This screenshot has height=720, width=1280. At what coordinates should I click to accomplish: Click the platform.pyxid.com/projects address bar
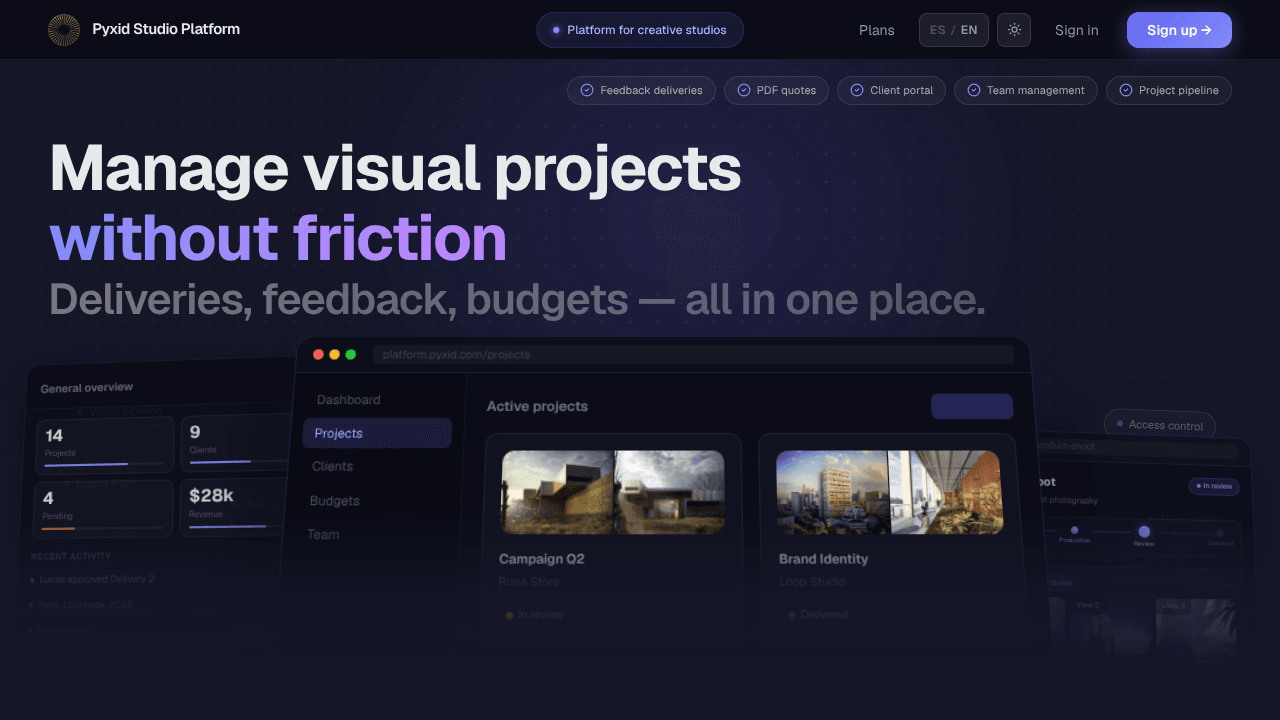[693, 354]
